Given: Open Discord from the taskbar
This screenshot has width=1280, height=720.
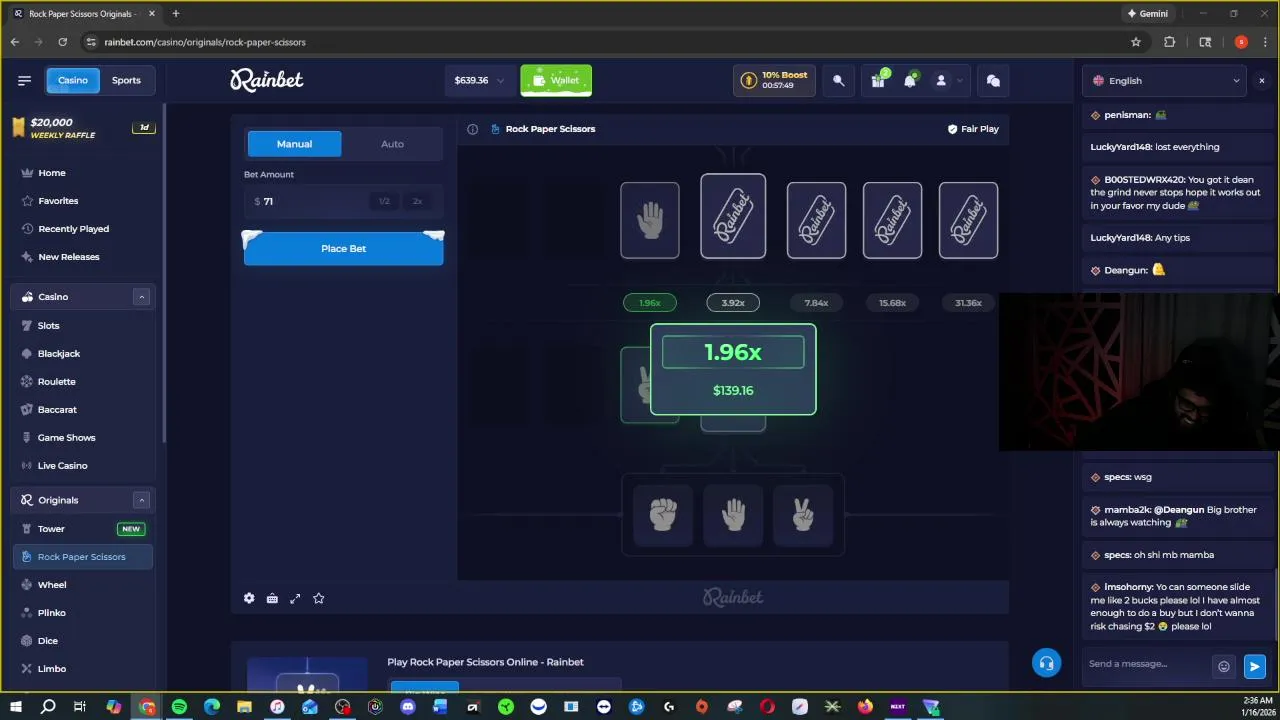Looking at the screenshot, I should point(407,707).
